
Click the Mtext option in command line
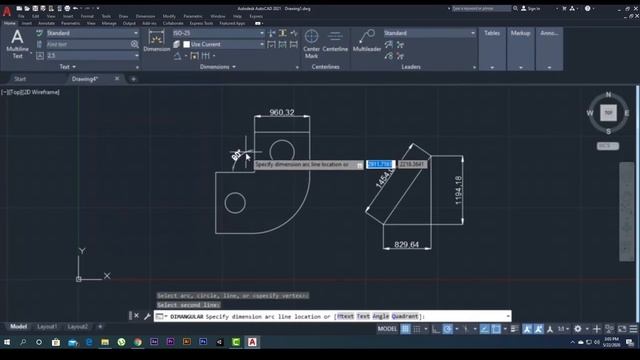pyautogui.click(x=345, y=316)
